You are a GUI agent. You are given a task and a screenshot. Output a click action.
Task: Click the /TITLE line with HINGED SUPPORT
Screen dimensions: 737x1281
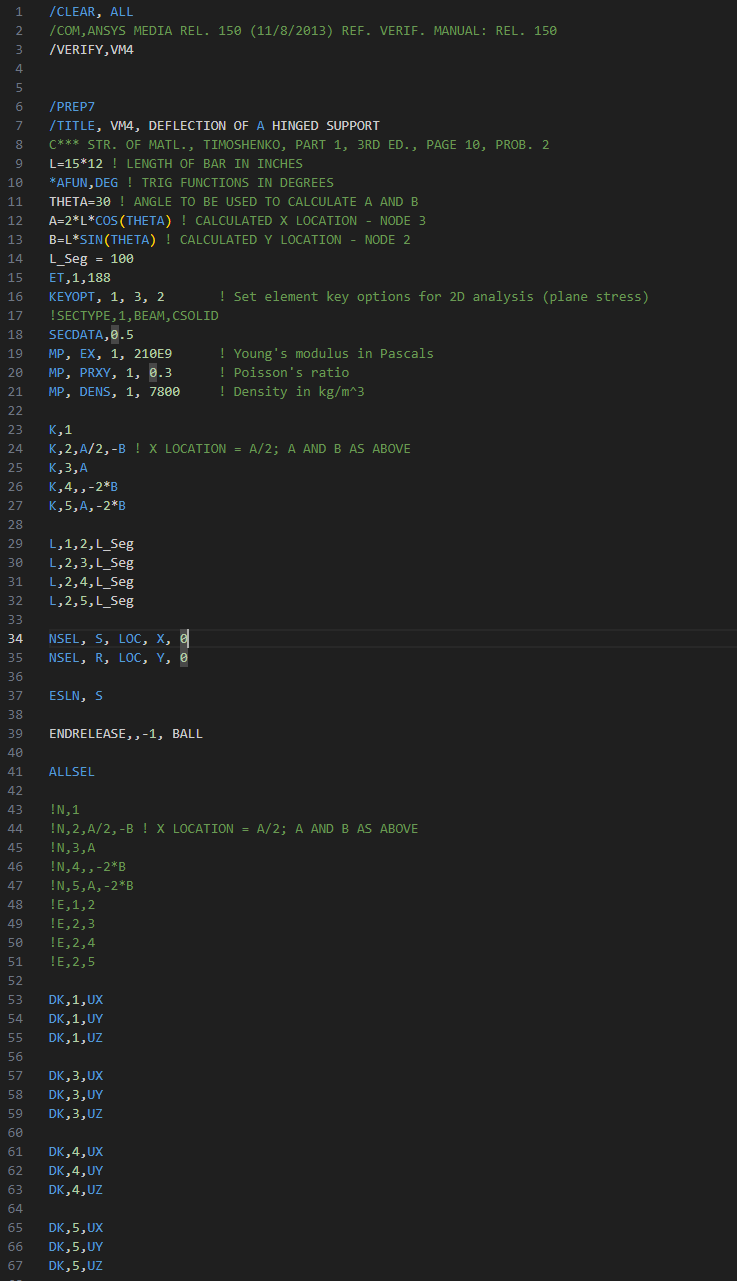coord(214,125)
